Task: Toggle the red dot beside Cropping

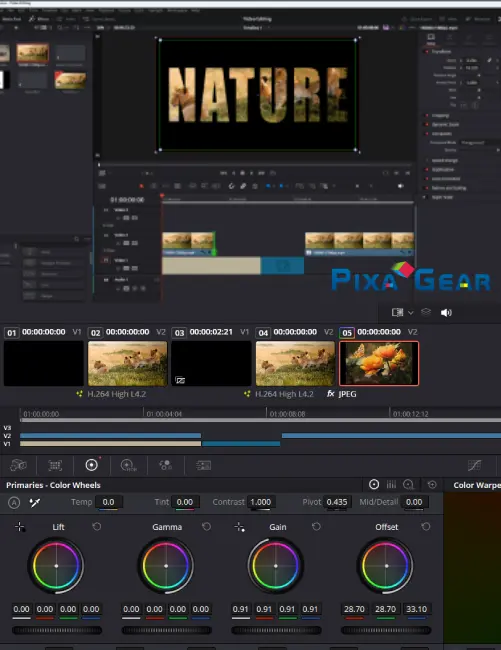Action: (x=427, y=115)
